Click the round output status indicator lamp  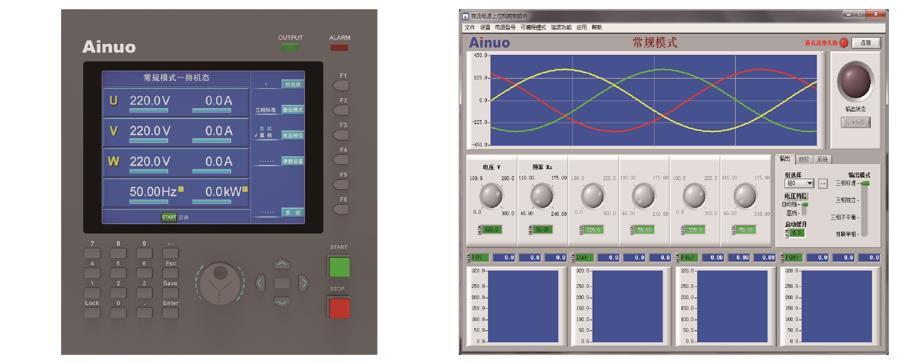click(855, 80)
